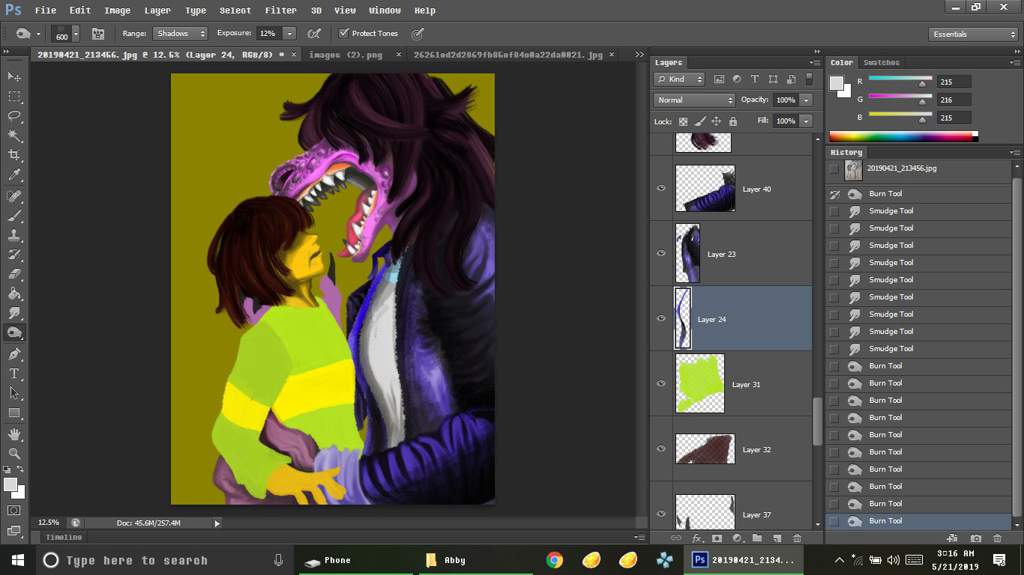
Task: Open the Filter menu
Action: pos(281,10)
